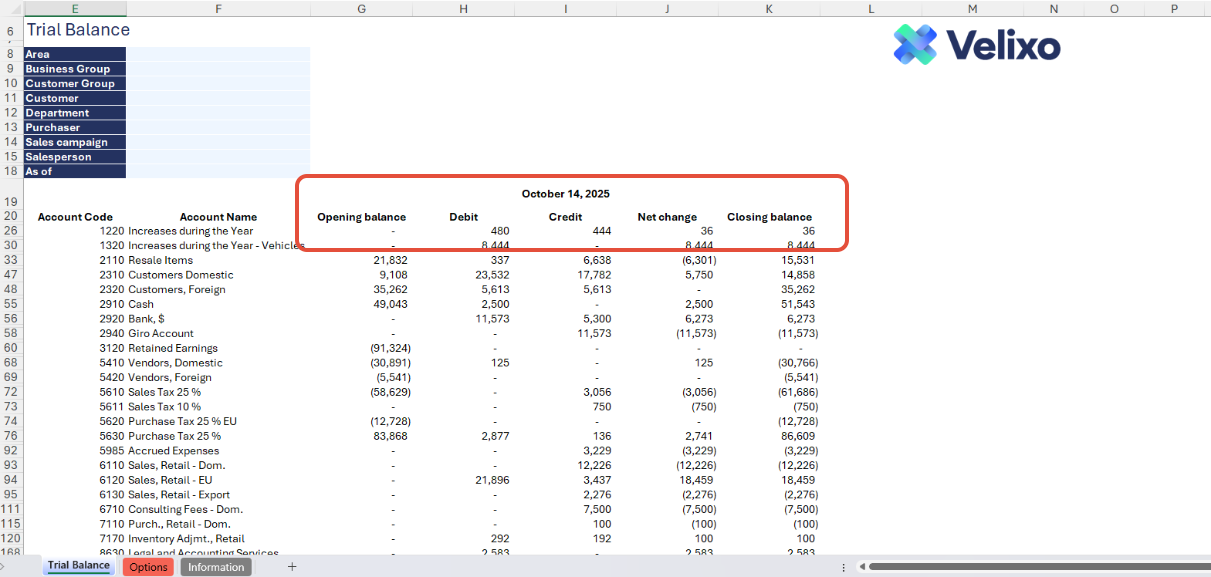Open the Options sheet tab

pyautogui.click(x=148, y=567)
